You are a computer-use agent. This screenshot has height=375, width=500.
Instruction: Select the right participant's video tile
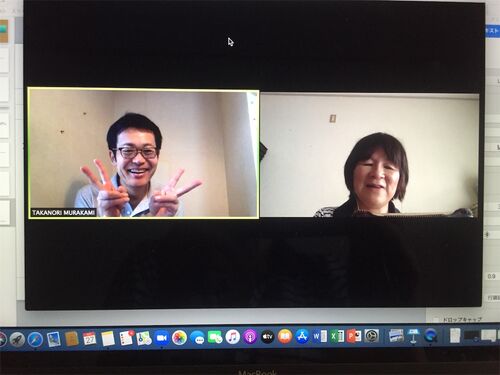point(369,155)
